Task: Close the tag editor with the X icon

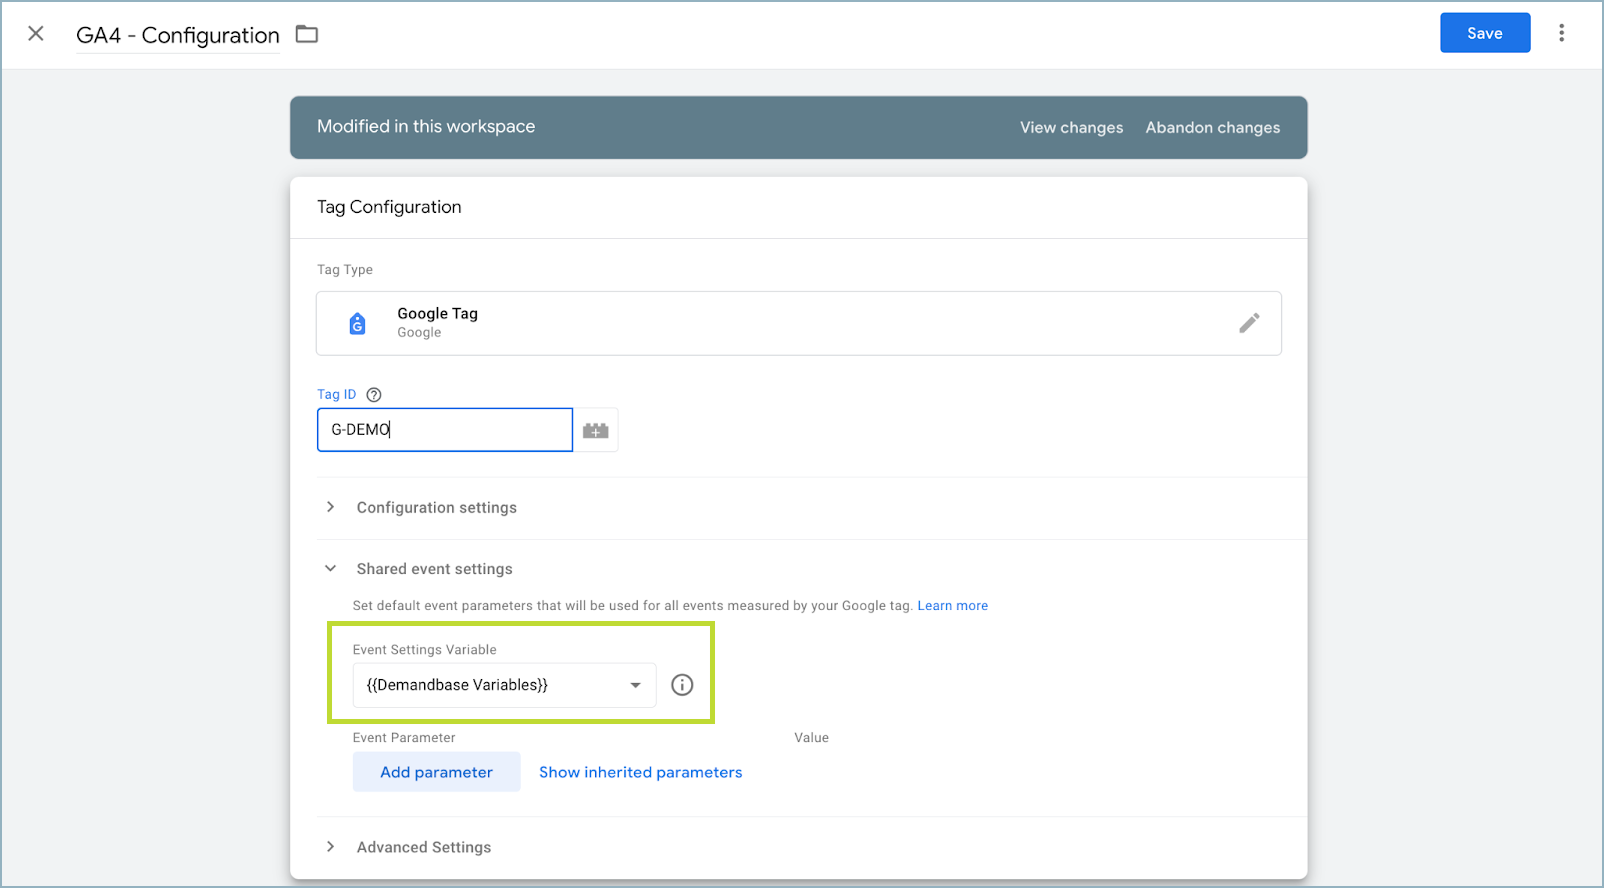Action: pyautogui.click(x=36, y=34)
